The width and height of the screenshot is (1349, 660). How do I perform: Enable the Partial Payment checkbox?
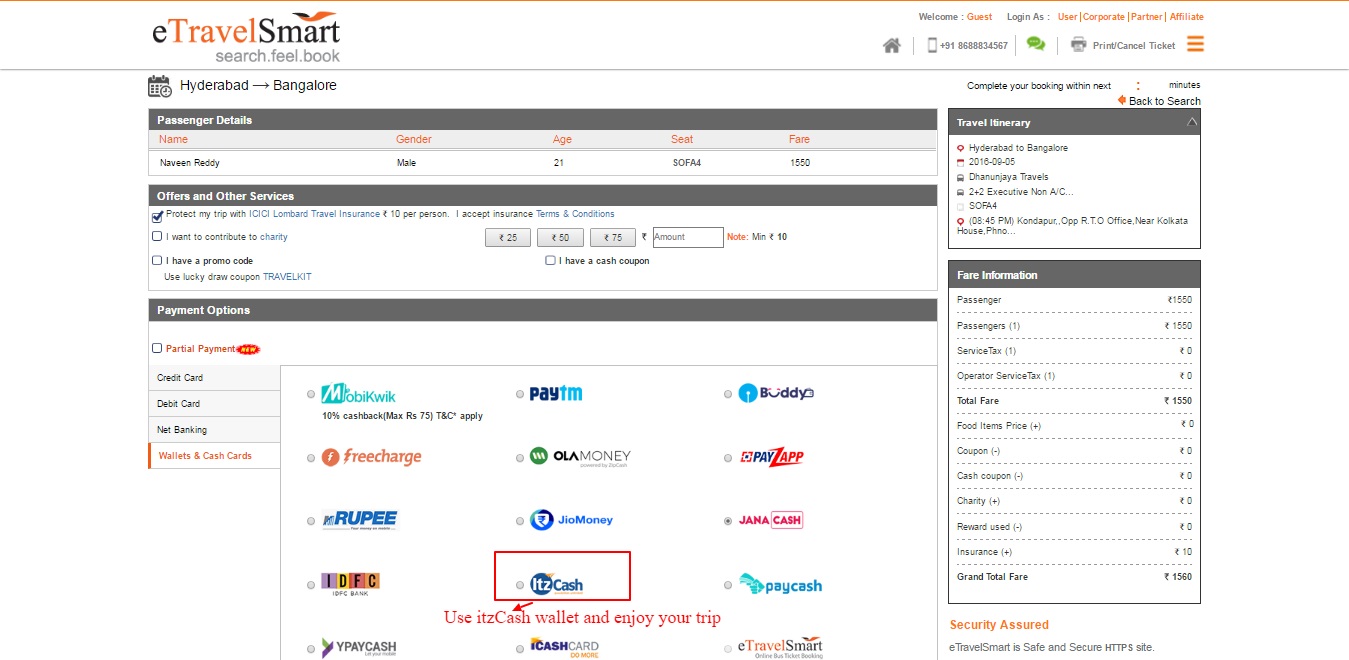tap(157, 349)
